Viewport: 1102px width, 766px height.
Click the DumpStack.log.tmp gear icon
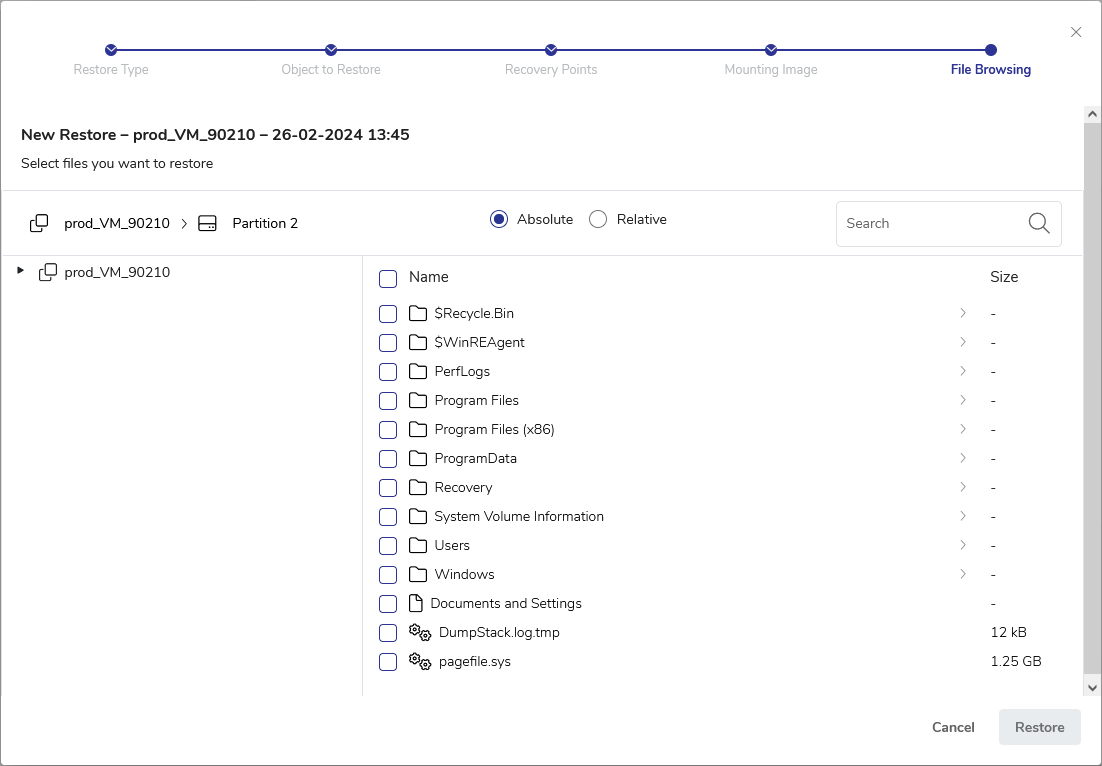420,633
